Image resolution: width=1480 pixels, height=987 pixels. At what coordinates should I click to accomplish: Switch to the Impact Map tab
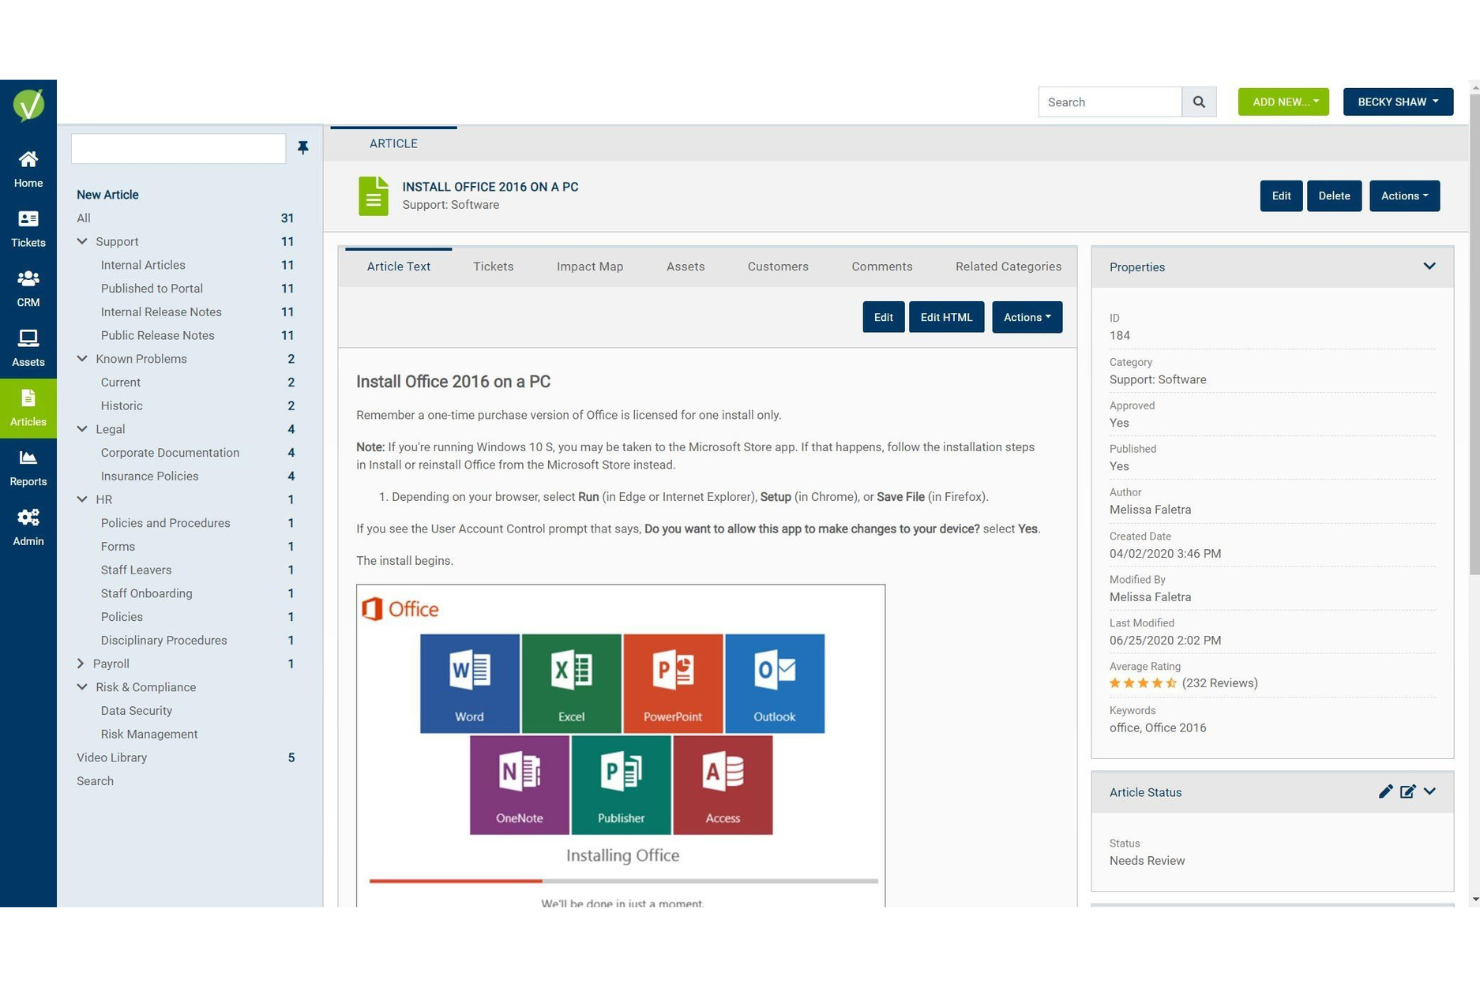click(x=590, y=266)
